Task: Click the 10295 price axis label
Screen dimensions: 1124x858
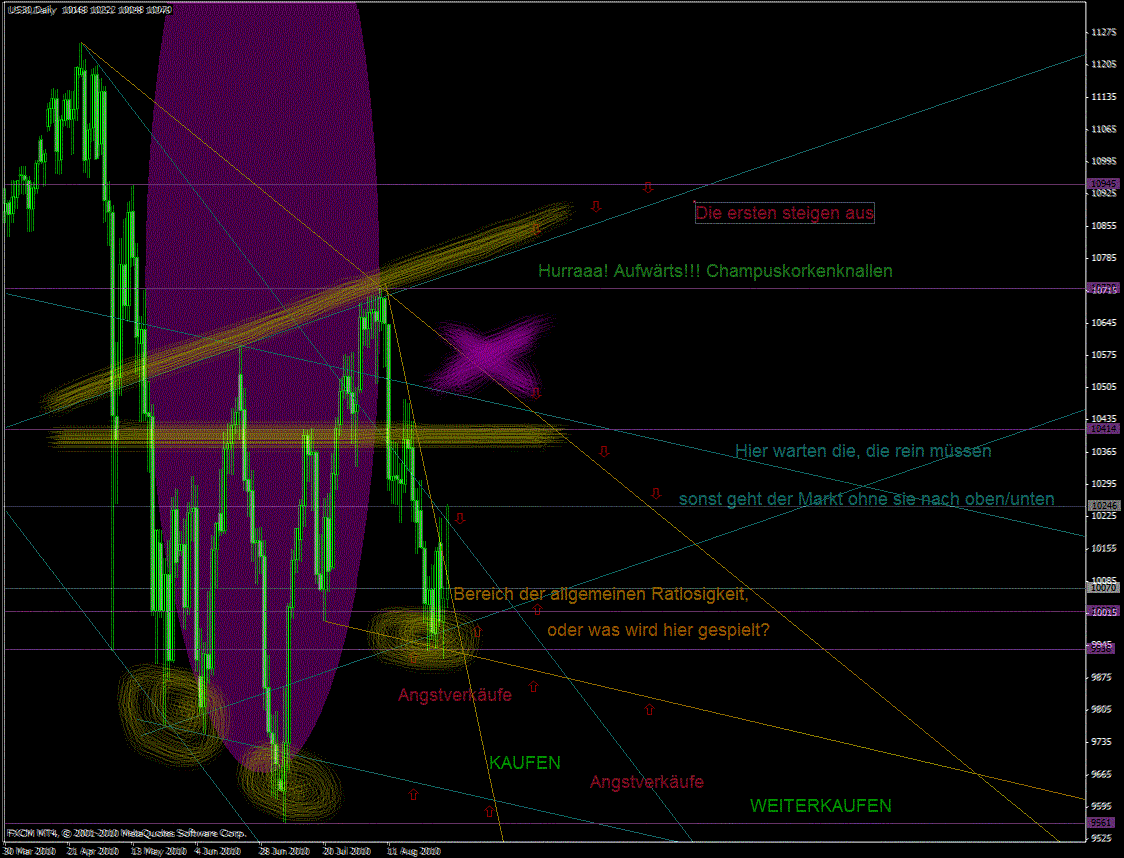Action: 1104,484
